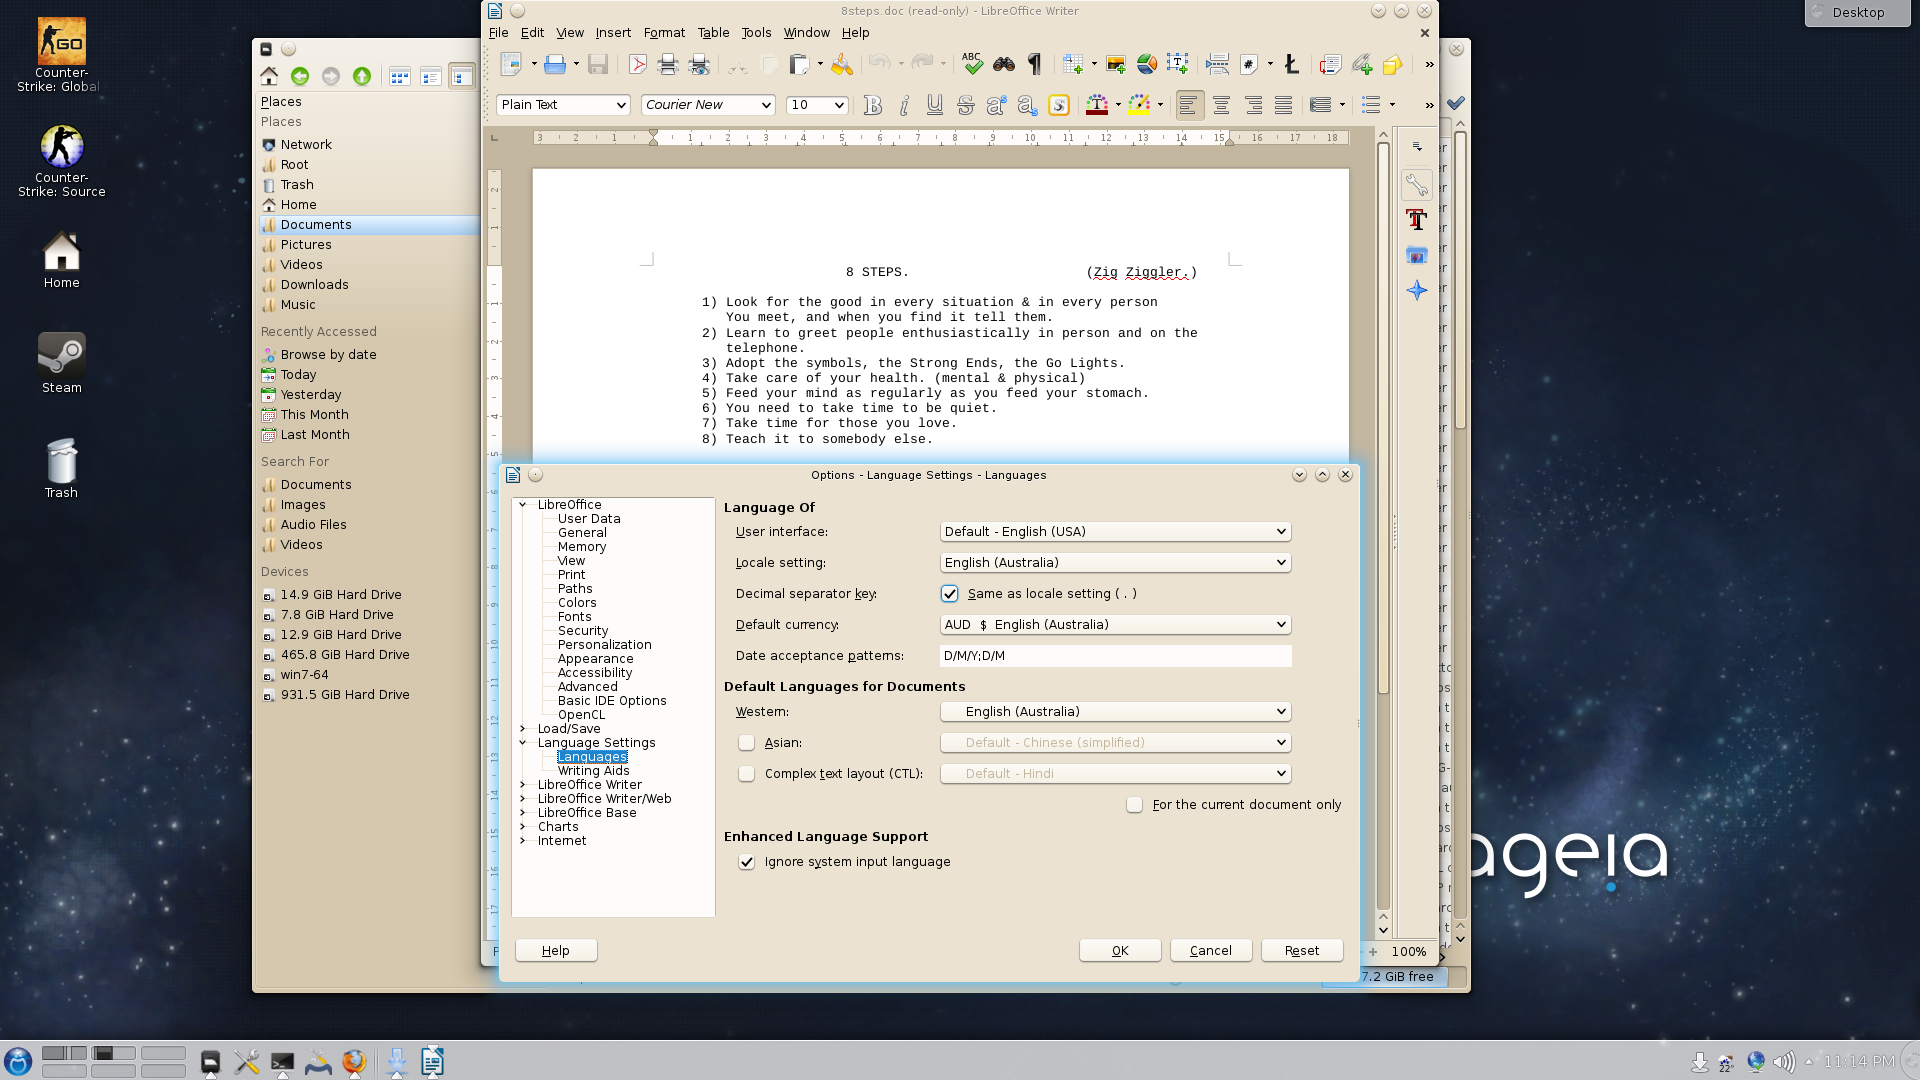Click the Export as PDF toolbar icon
Image resolution: width=1920 pixels, height=1080 pixels.
point(637,65)
